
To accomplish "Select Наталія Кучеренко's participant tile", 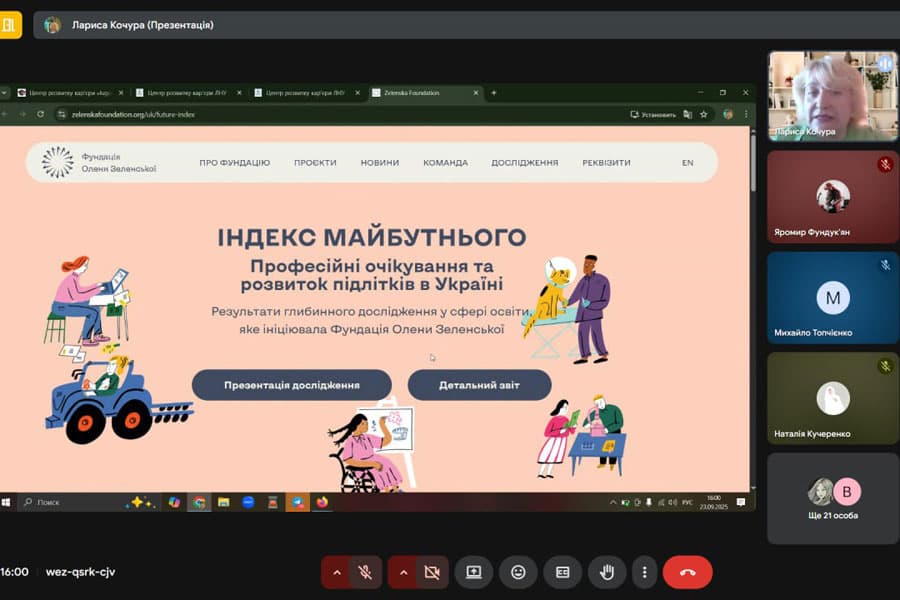I will tap(833, 398).
